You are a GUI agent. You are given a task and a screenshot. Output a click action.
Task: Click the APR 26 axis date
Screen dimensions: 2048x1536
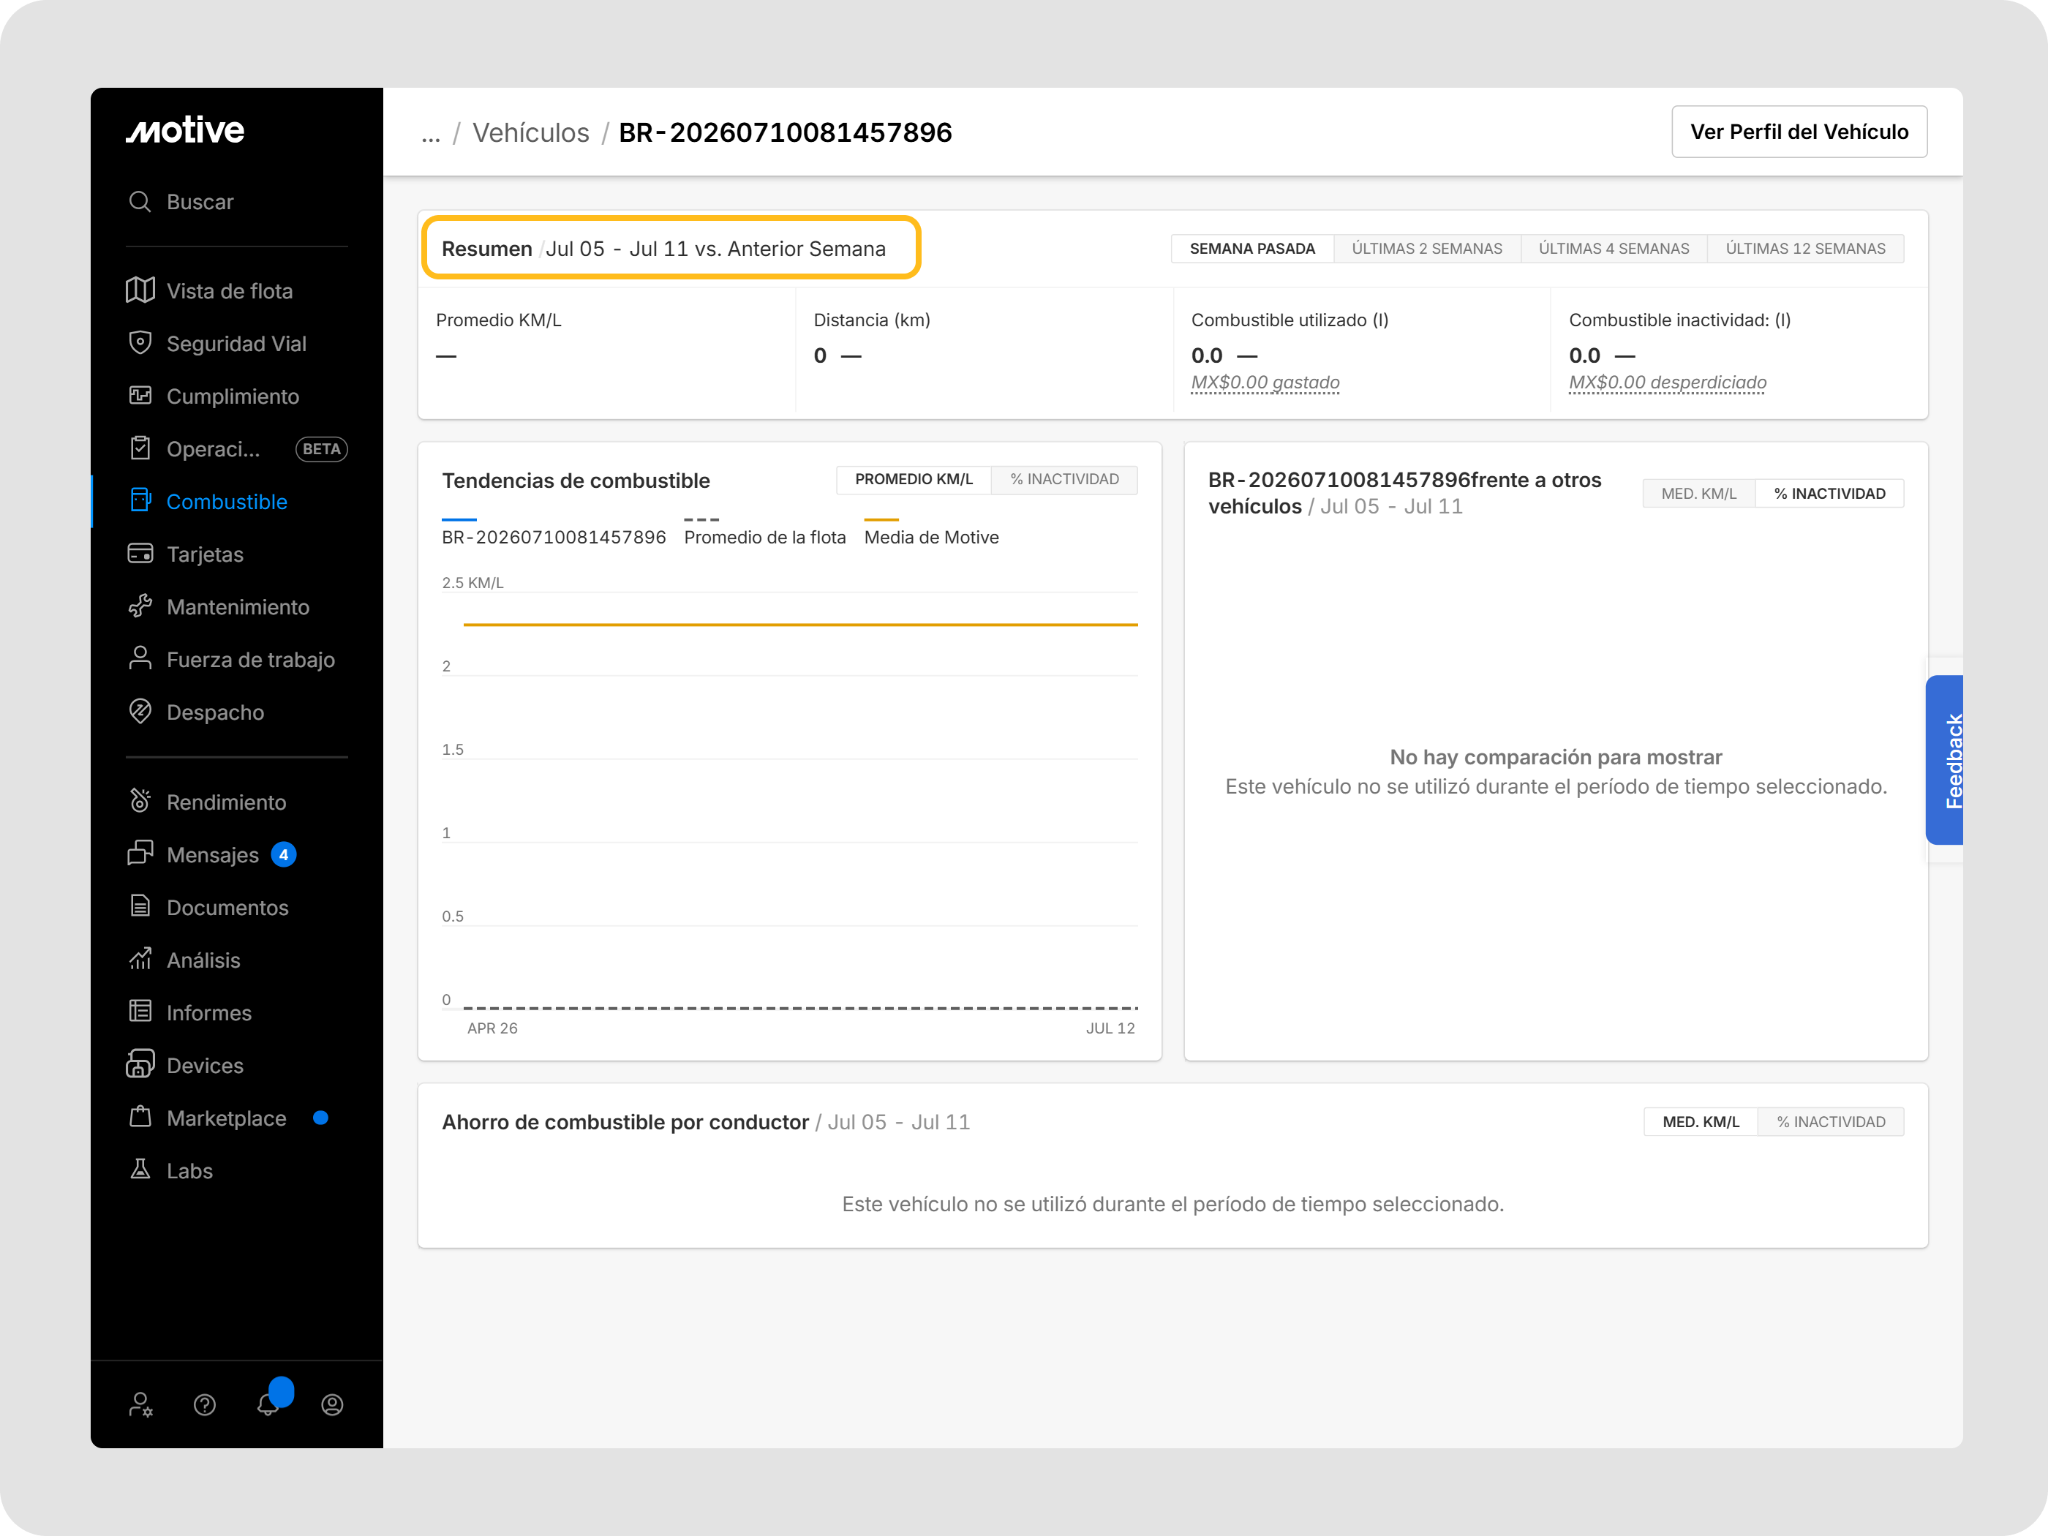pos(493,1029)
